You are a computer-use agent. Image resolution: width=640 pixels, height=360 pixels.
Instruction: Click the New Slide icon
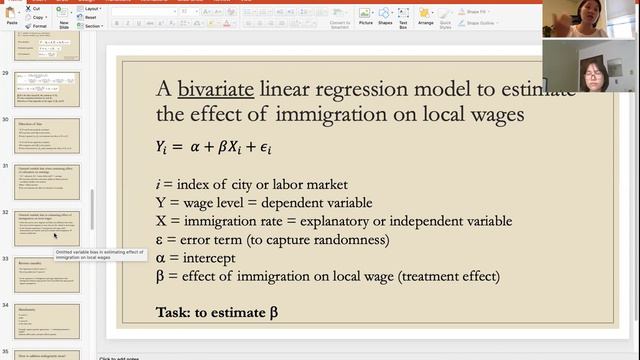pos(62,13)
